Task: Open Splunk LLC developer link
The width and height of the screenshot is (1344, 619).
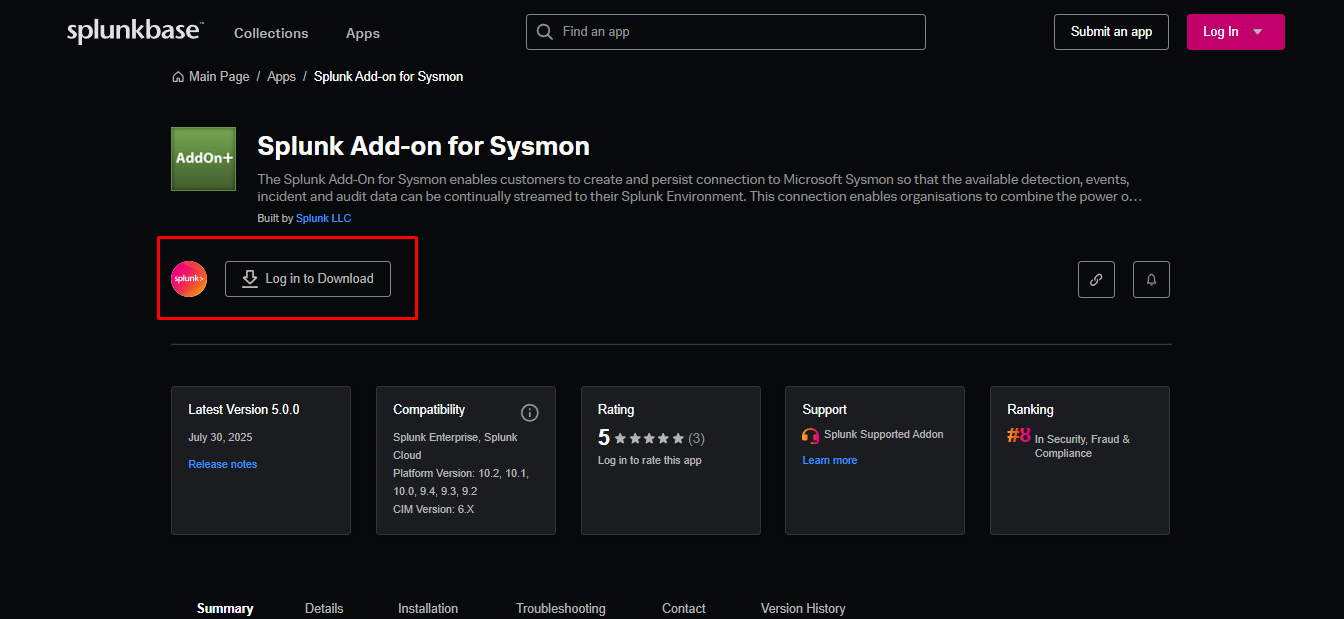Action: pyautogui.click(x=323, y=218)
